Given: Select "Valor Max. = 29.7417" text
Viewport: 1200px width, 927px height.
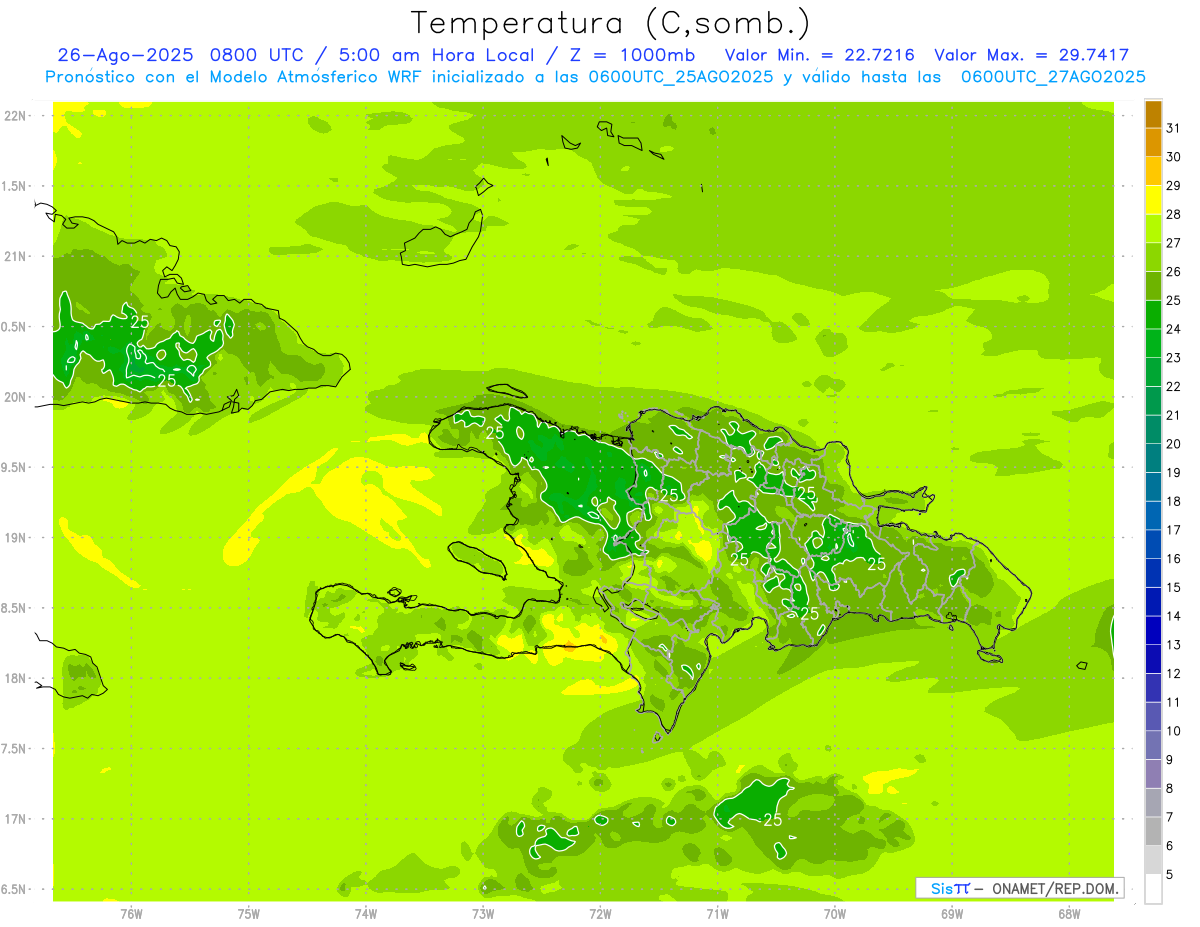Looking at the screenshot, I should click(x=1033, y=55).
